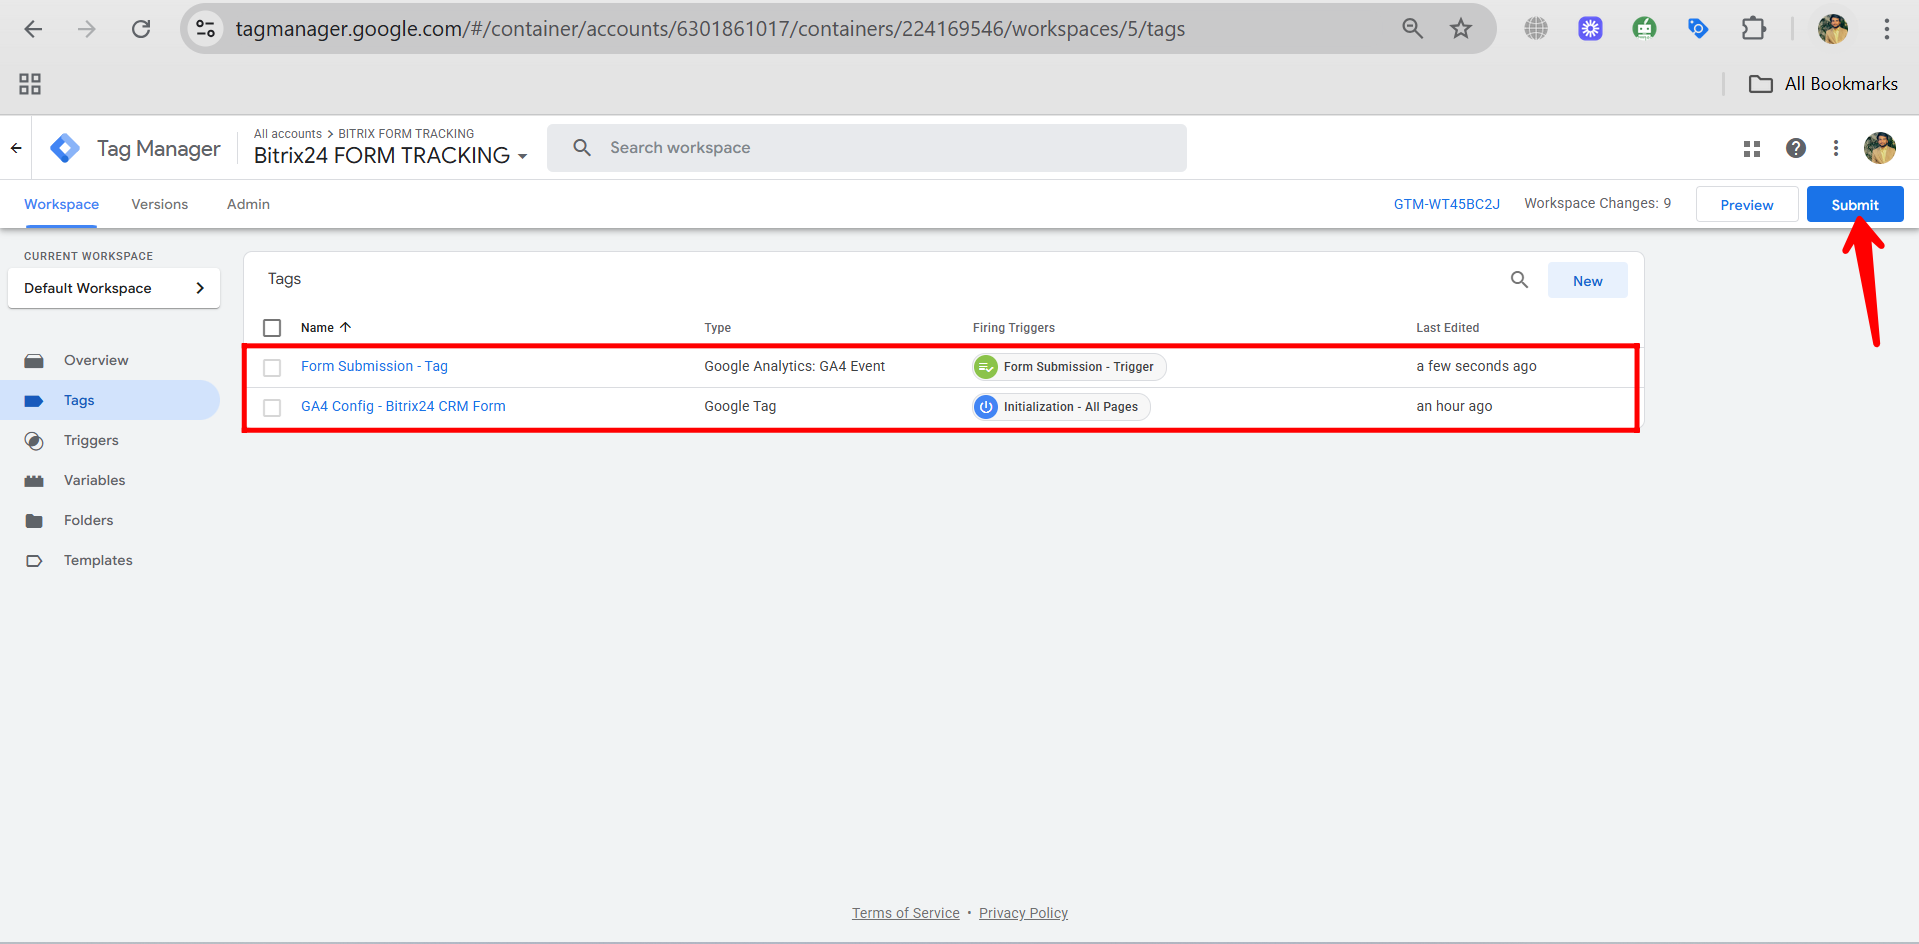Click the Google Analytics: GA4 Event type cell
1919x944 pixels.
[794, 367]
